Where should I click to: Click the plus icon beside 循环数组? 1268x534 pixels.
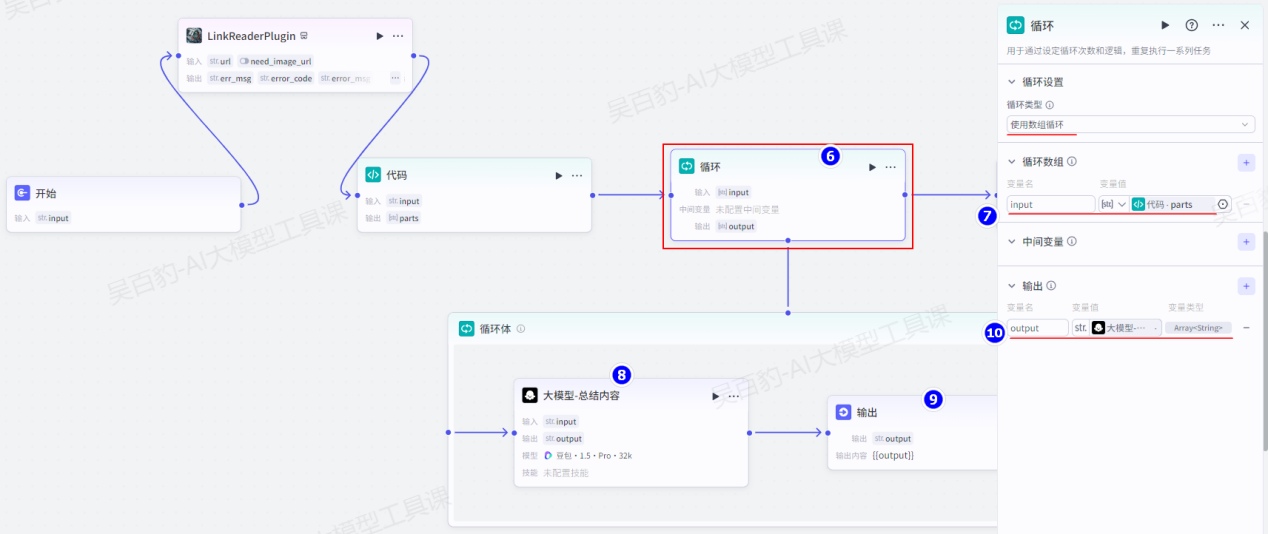(x=1246, y=162)
